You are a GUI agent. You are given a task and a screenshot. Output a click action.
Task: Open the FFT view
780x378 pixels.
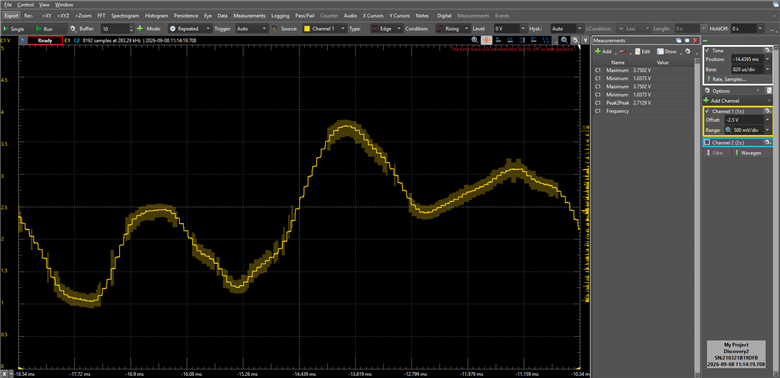[101, 15]
